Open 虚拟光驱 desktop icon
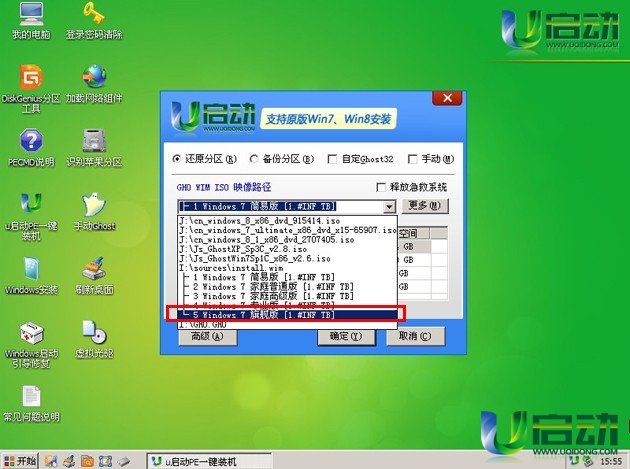The image size is (630, 469). (94, 332)
